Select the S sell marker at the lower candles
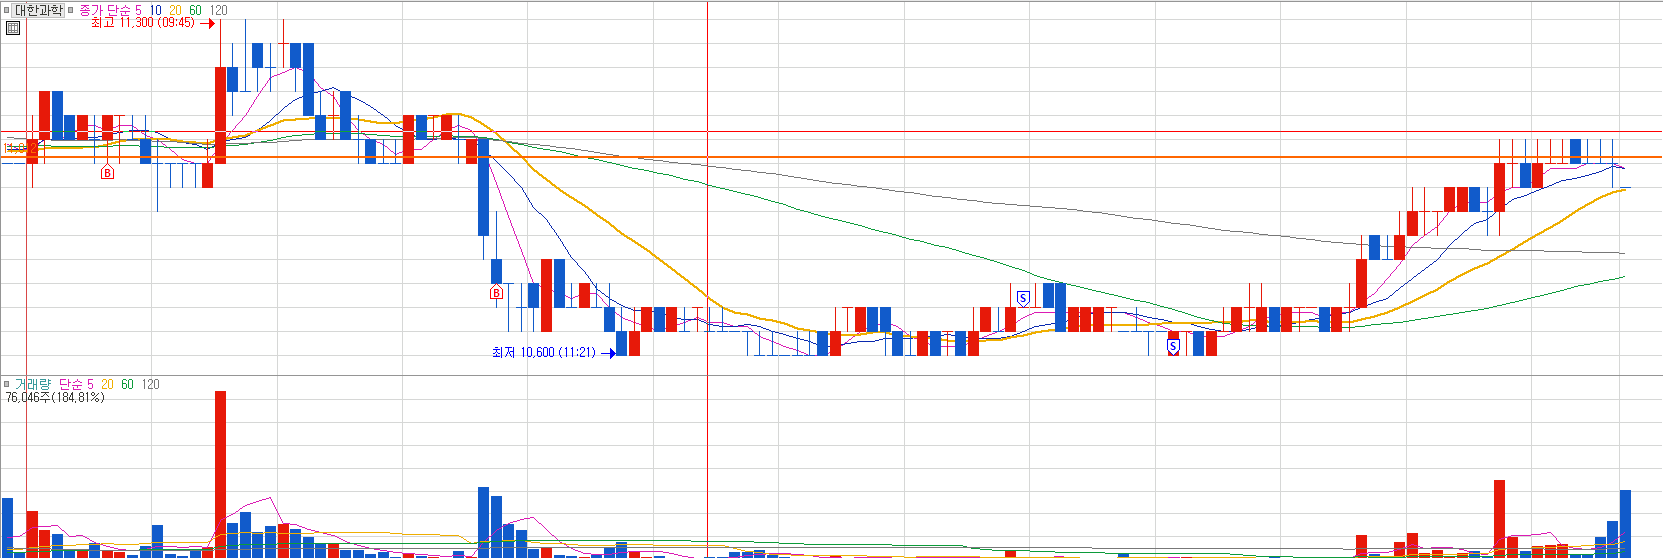The height and width of the screenshot is (558, 1663). 1173,347
